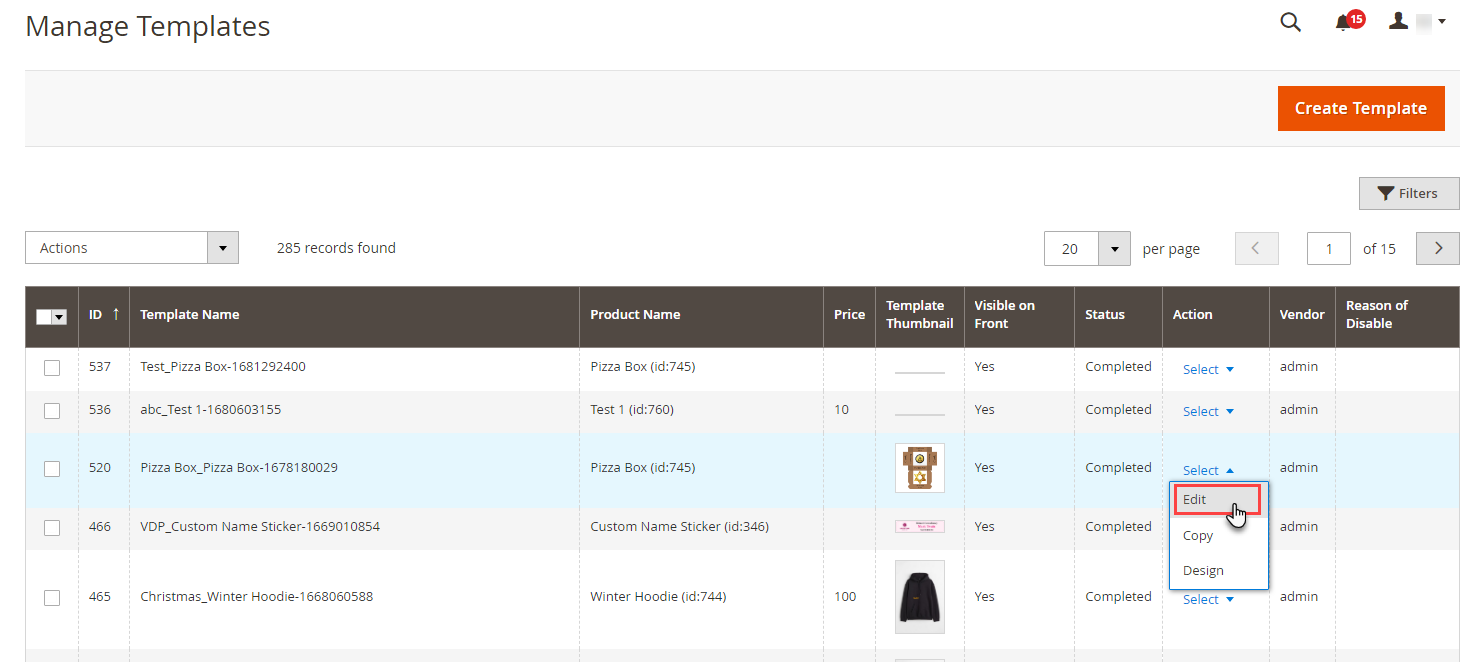This screenshot has width=1476, height=662.
Task: Go to next page arrow
Action: (x=1438, y=248)
